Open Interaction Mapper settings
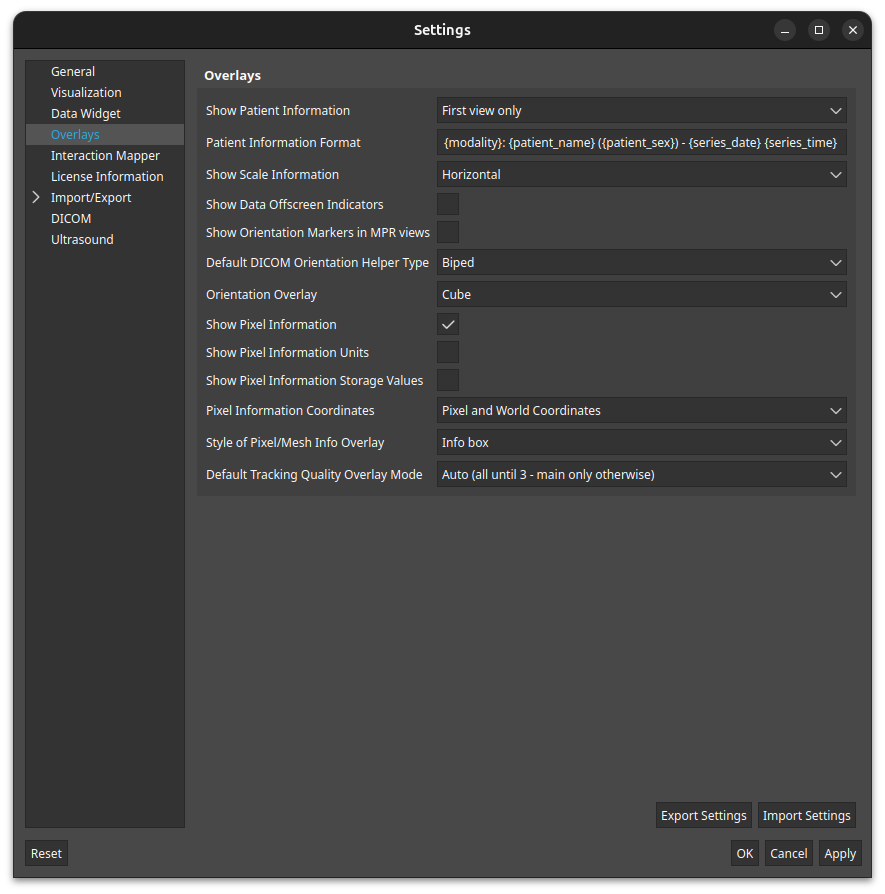Screen dimensions: 885x894 pyautogui.click(x=105, y=156)
